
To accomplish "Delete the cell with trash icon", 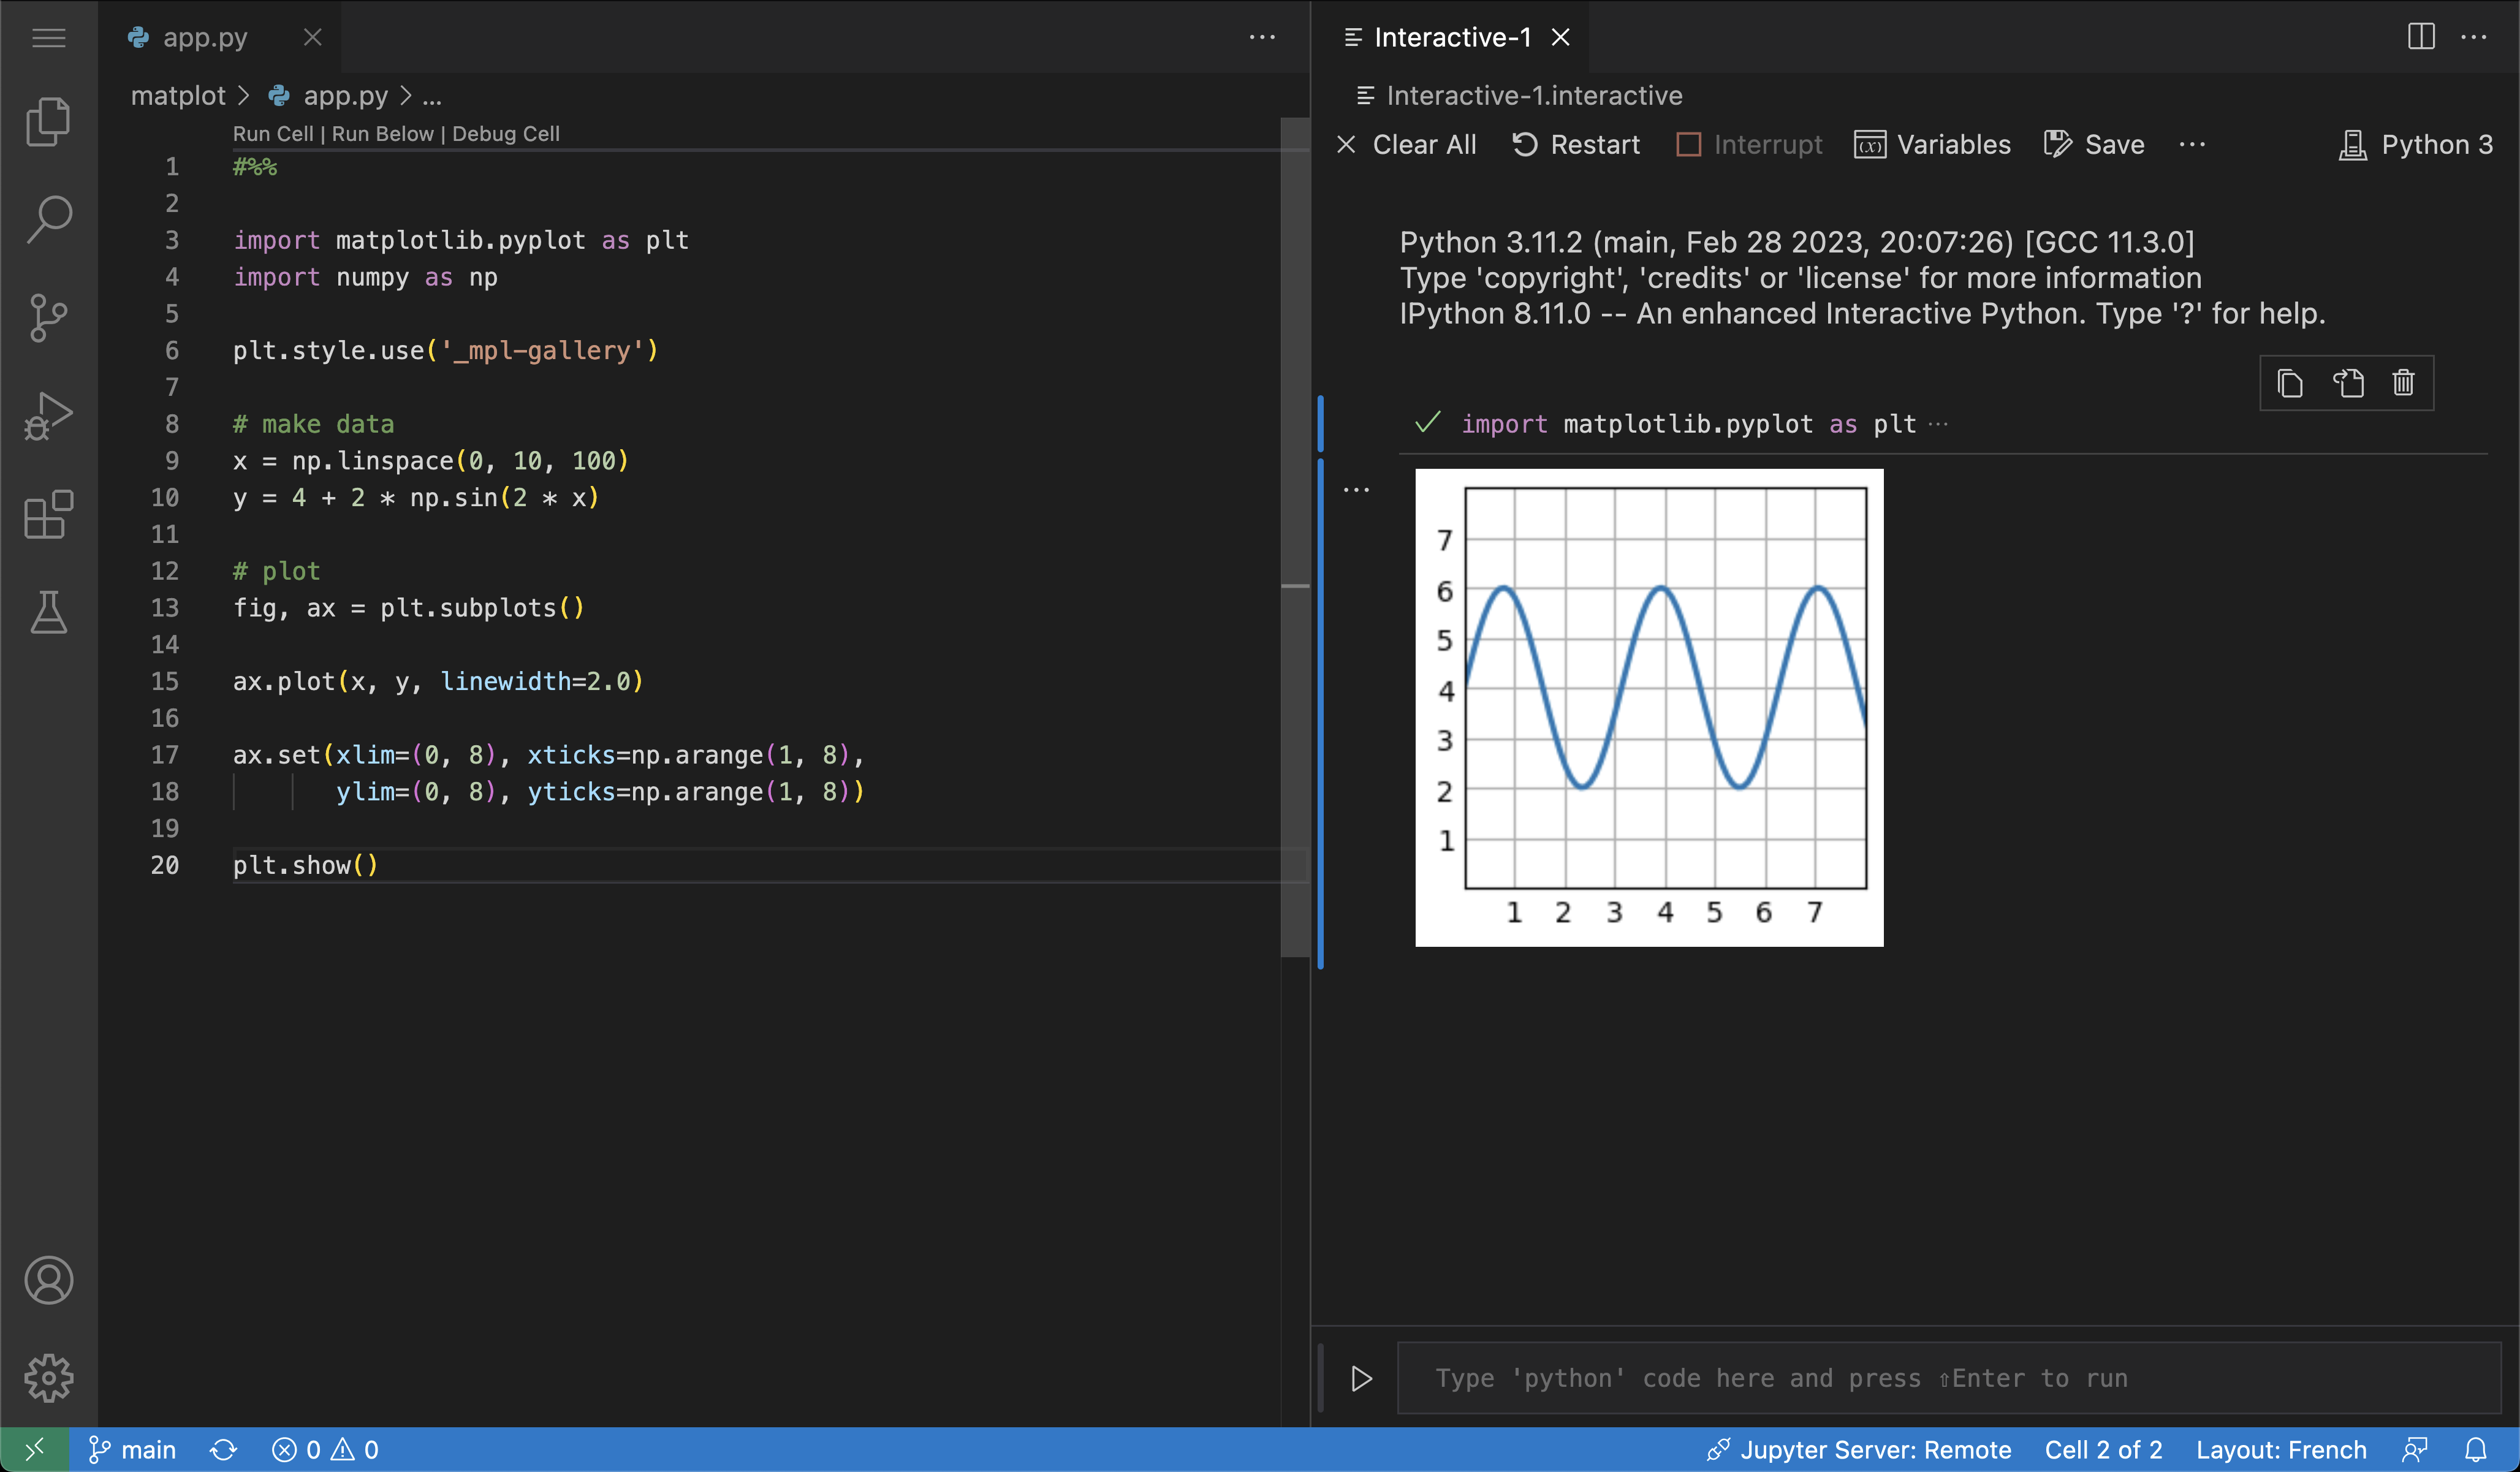I will pos(2403,383).
